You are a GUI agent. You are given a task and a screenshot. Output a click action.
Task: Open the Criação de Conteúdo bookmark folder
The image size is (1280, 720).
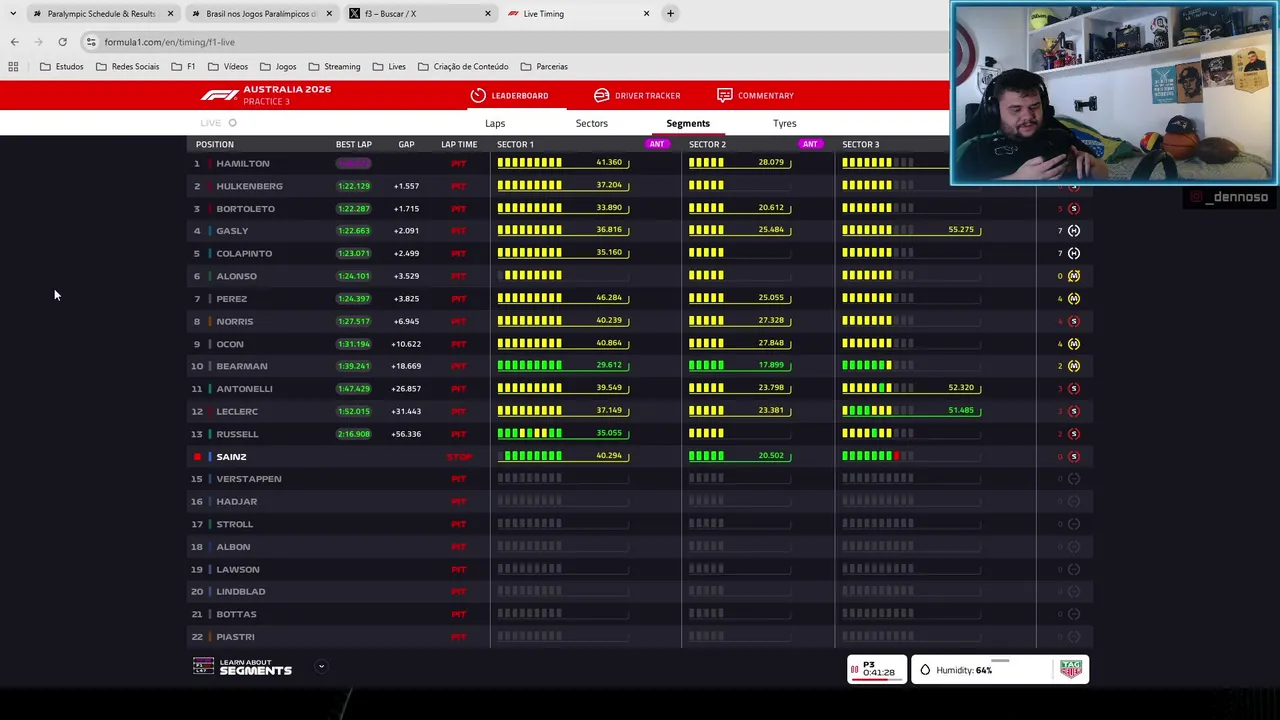(x=463, y=66)
